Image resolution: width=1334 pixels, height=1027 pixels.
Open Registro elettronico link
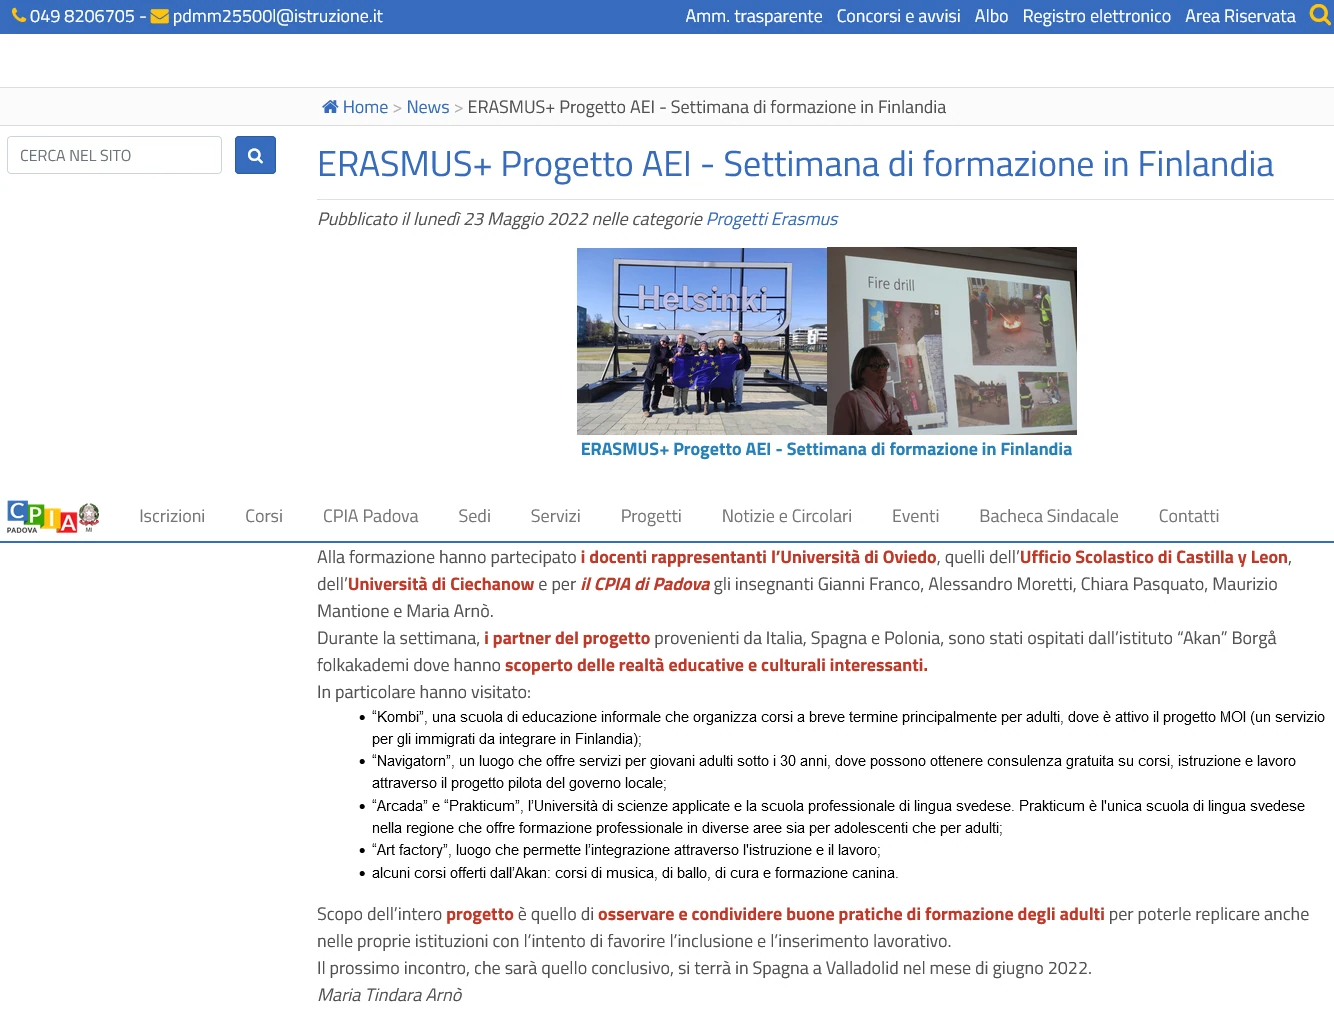click(1096, 16)
